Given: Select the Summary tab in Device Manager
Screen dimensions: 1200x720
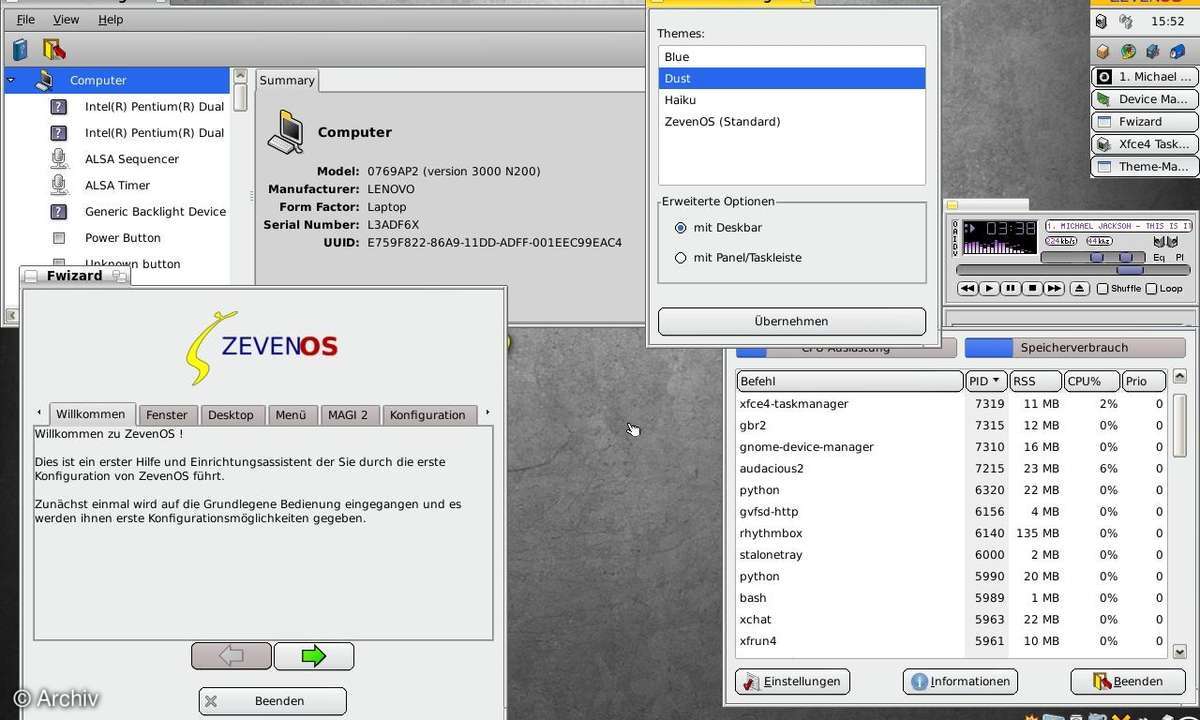Looking at the screenshot, I should click(287, 80).
